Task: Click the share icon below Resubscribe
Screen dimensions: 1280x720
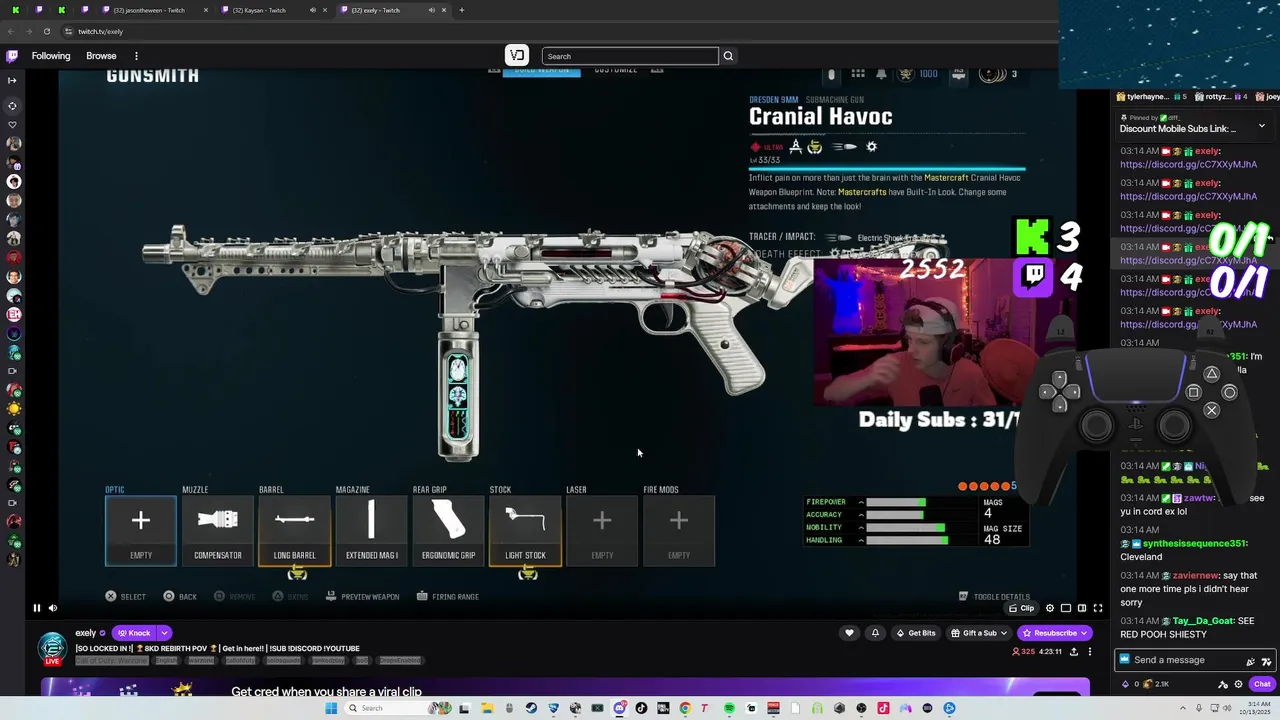Action: tap(1073, 652)
